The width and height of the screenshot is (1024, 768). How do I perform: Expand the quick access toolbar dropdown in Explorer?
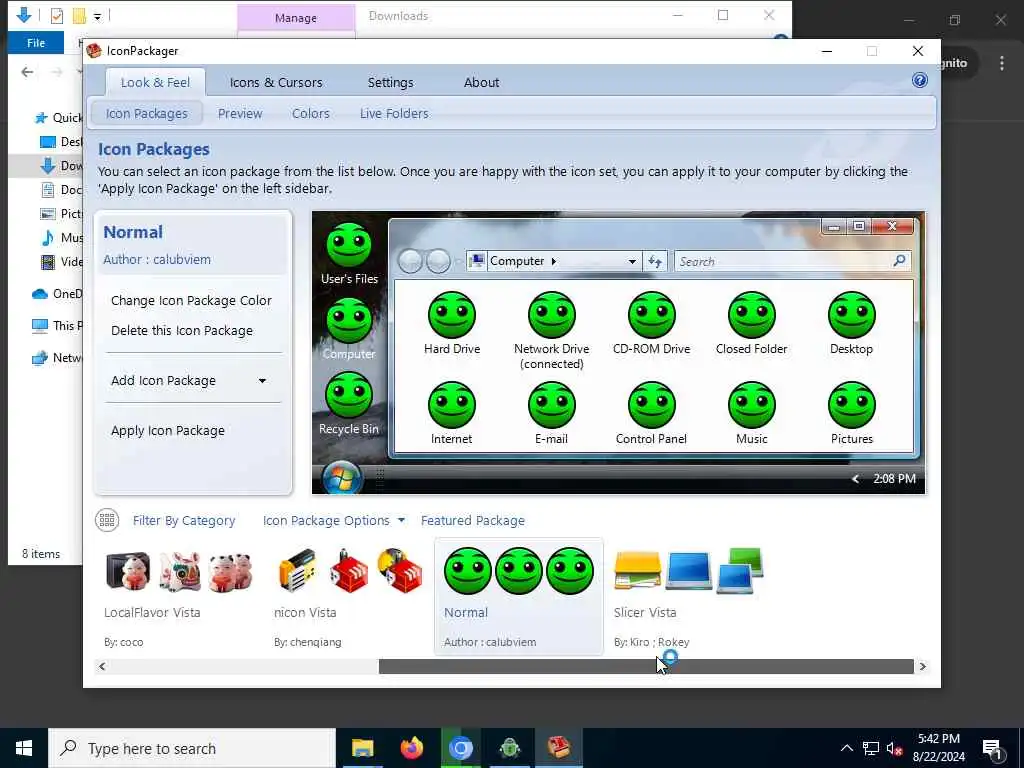97,16
